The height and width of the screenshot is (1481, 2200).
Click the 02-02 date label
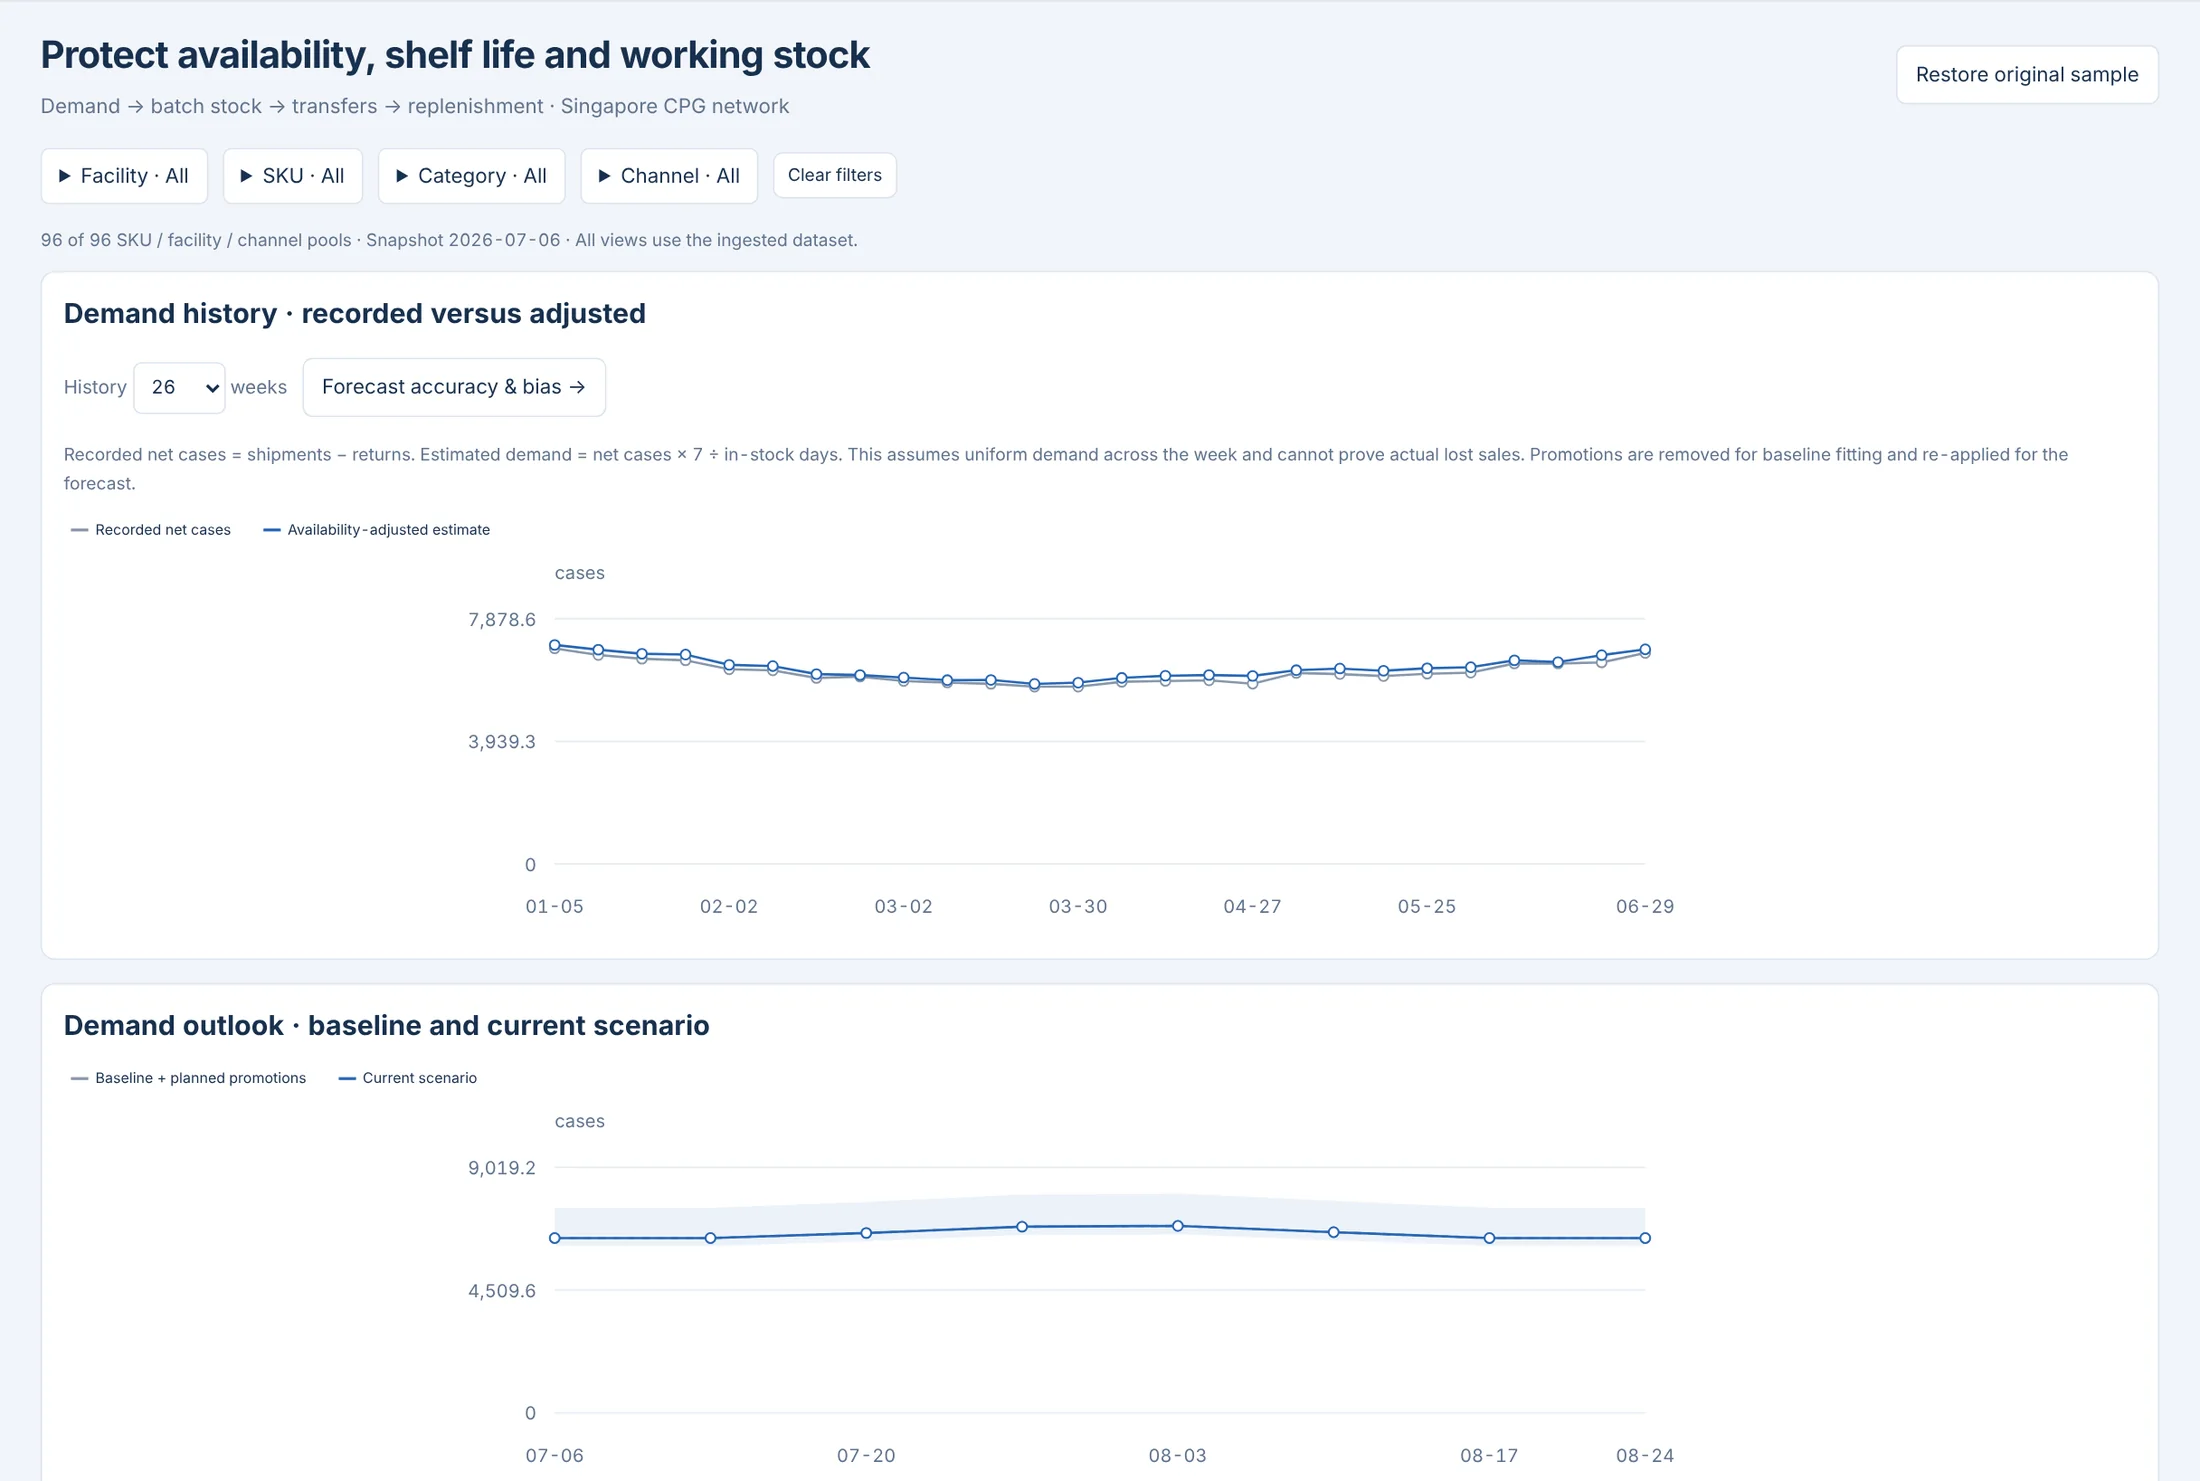(729, 907)
